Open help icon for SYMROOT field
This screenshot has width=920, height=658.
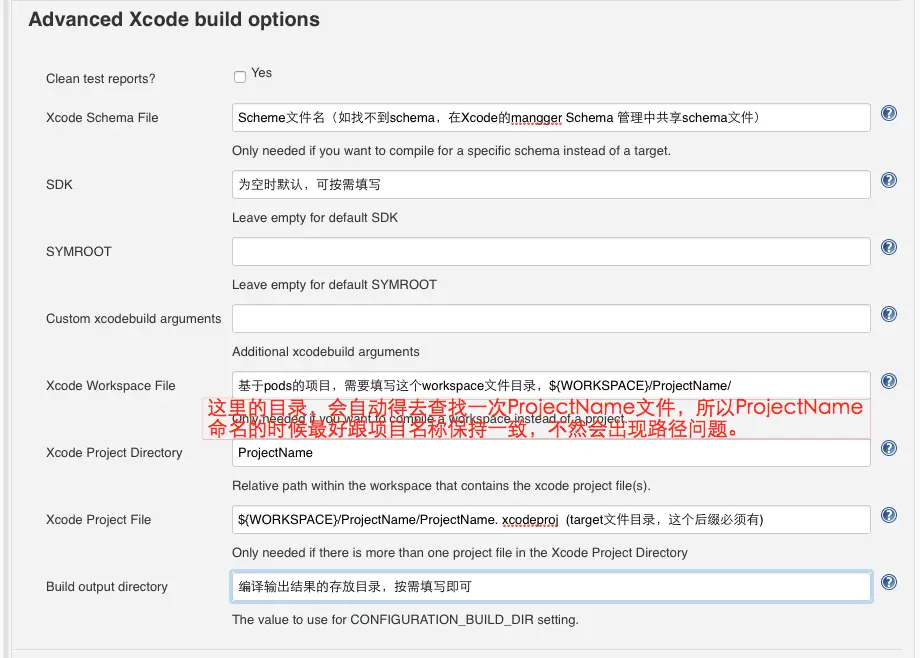coord(889,247)
